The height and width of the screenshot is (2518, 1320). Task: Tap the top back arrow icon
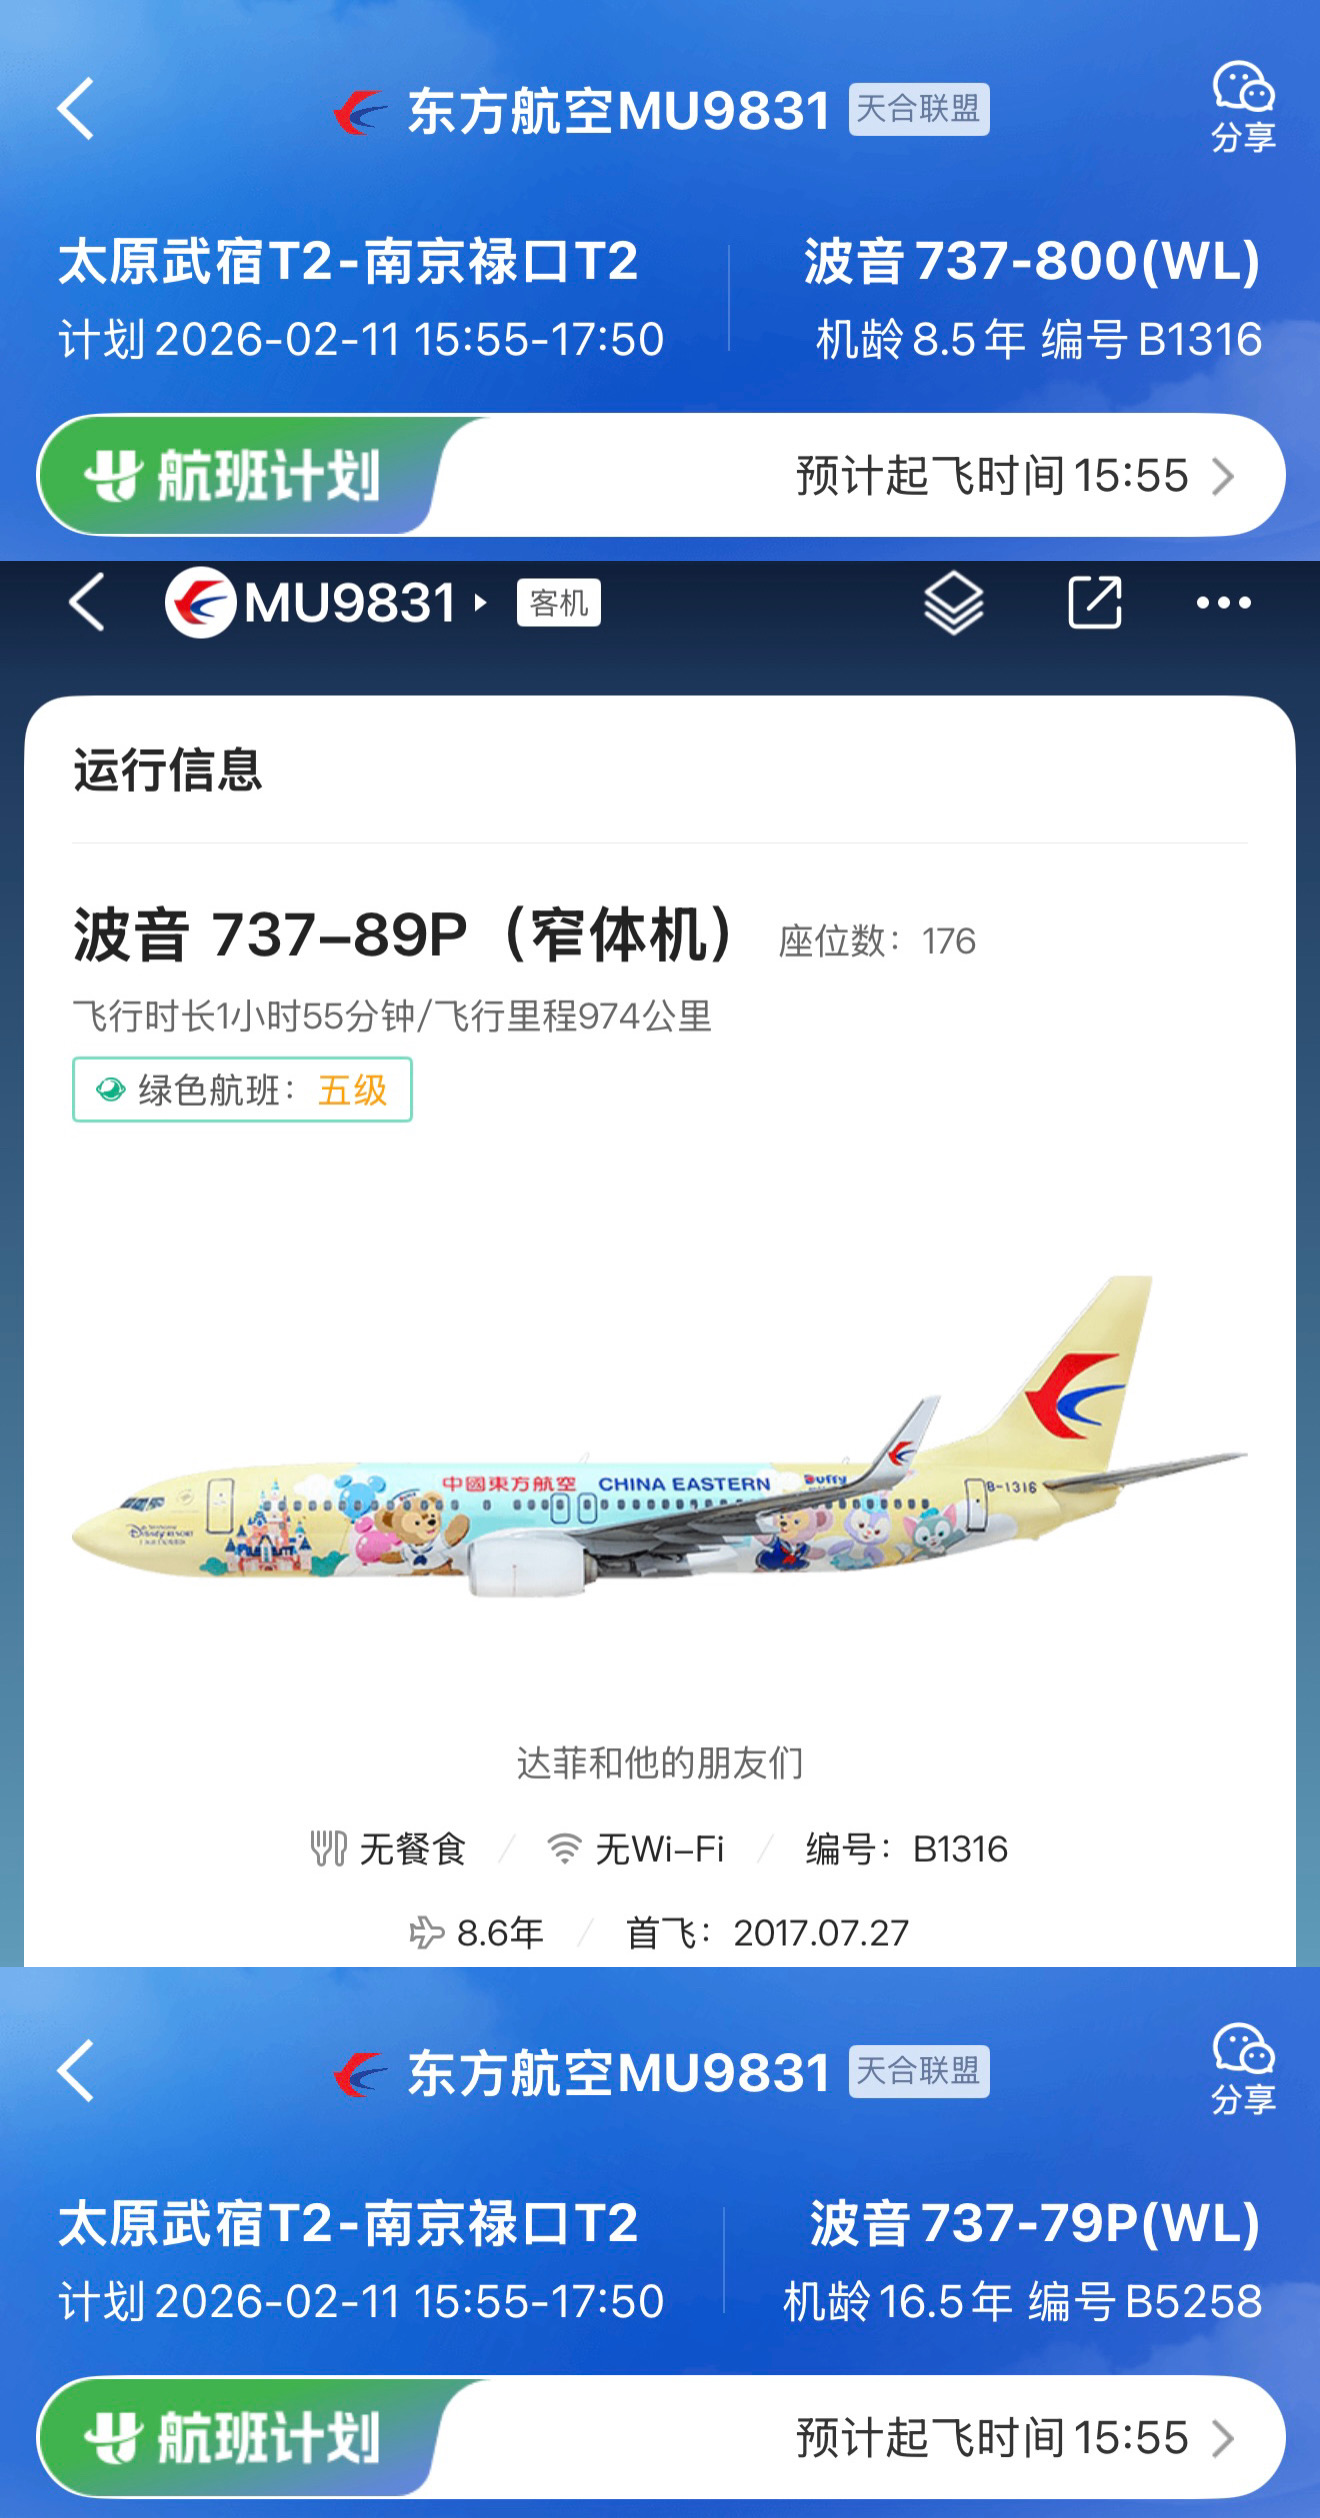[x=76, y=108]
